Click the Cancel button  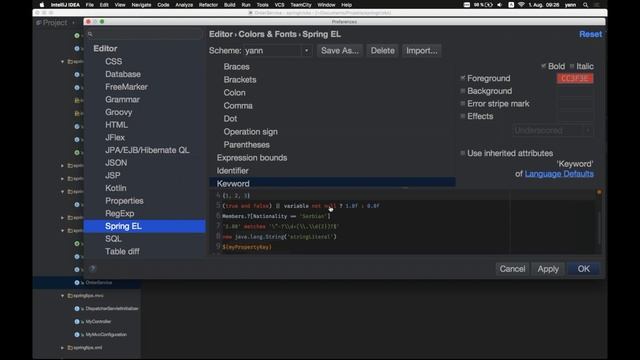[x=512, y=269]
